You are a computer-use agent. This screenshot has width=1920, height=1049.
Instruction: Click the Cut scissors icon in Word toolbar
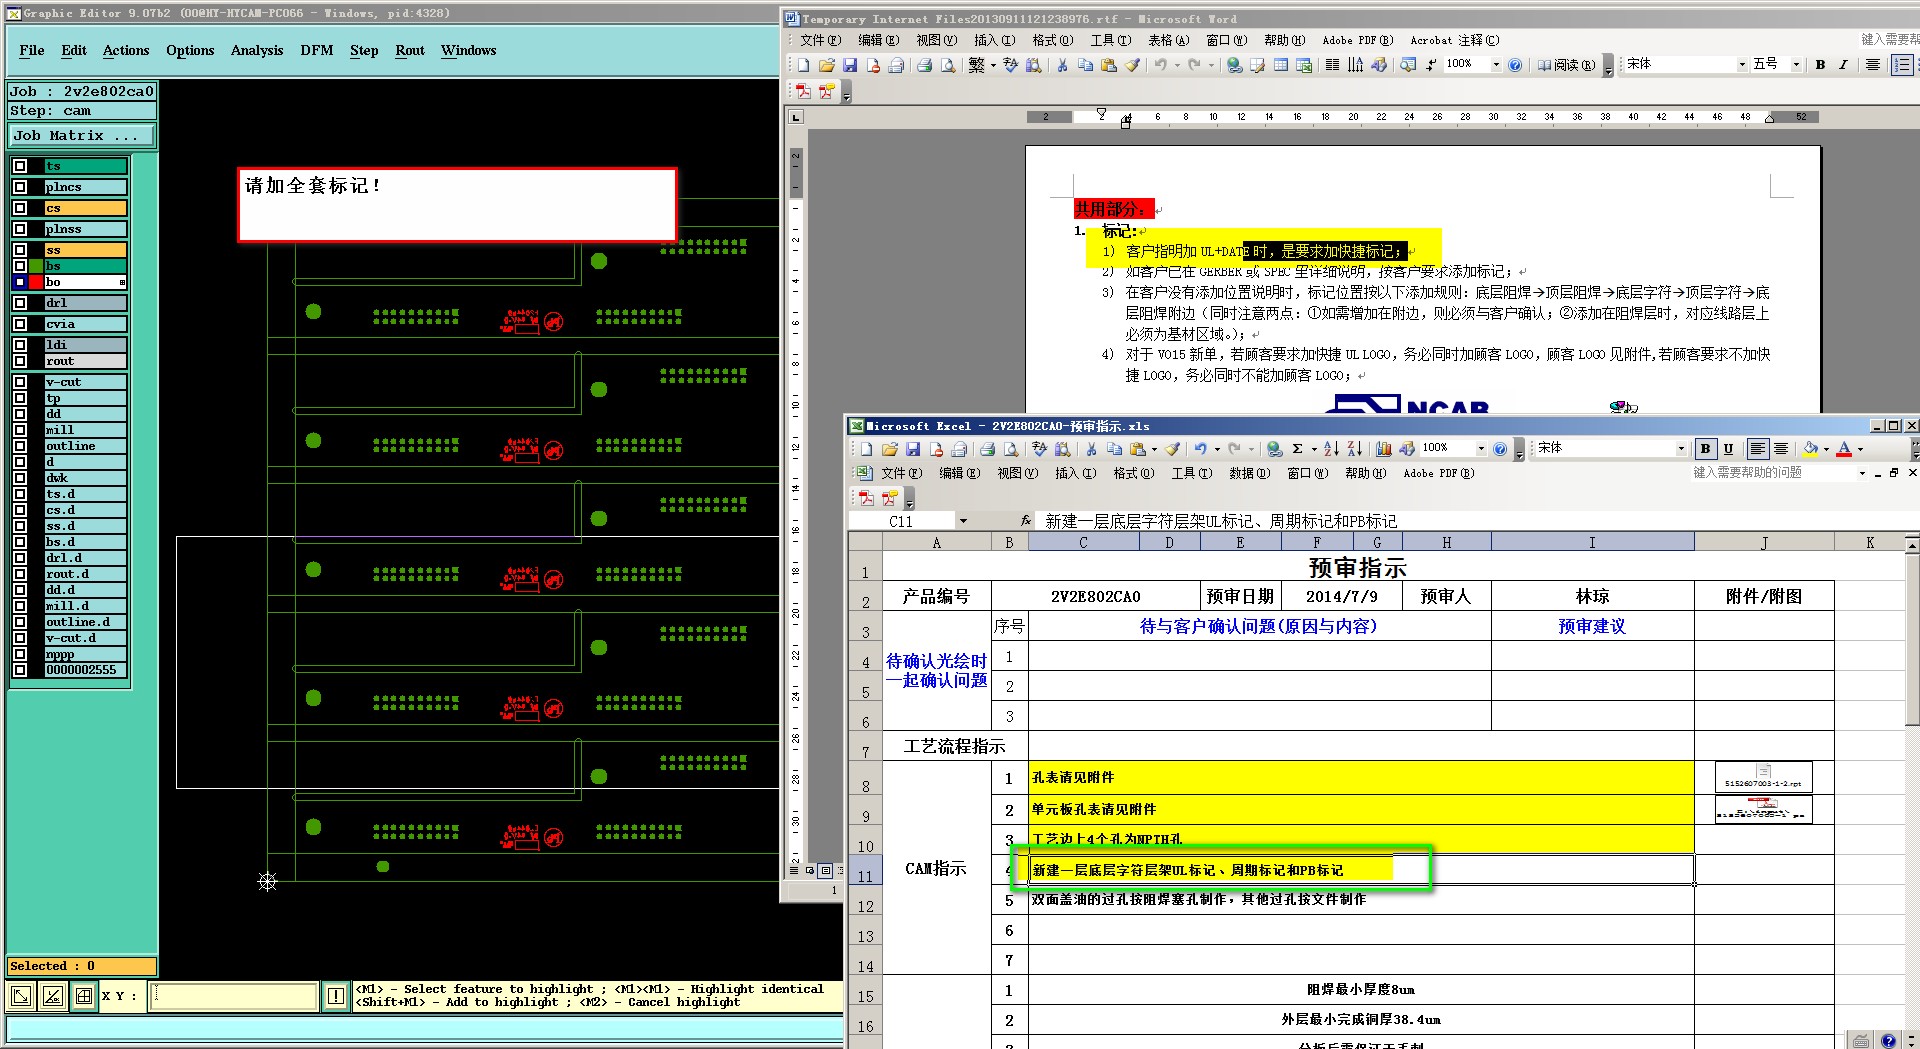pos(1062,65)
